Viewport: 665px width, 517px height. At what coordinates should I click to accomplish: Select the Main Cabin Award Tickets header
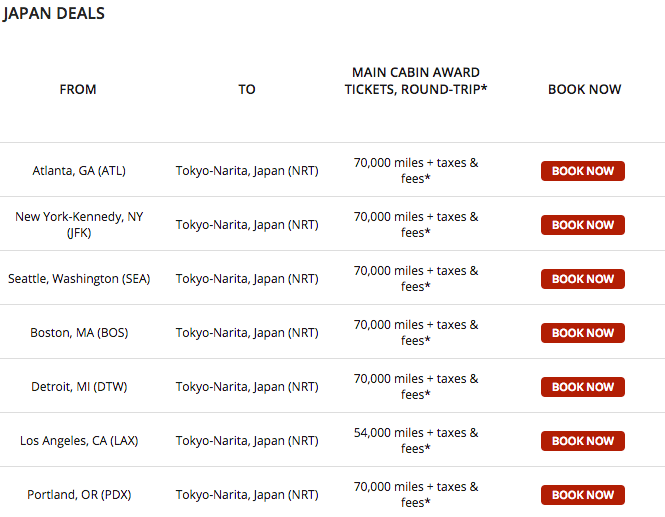(x=415, y=81)
